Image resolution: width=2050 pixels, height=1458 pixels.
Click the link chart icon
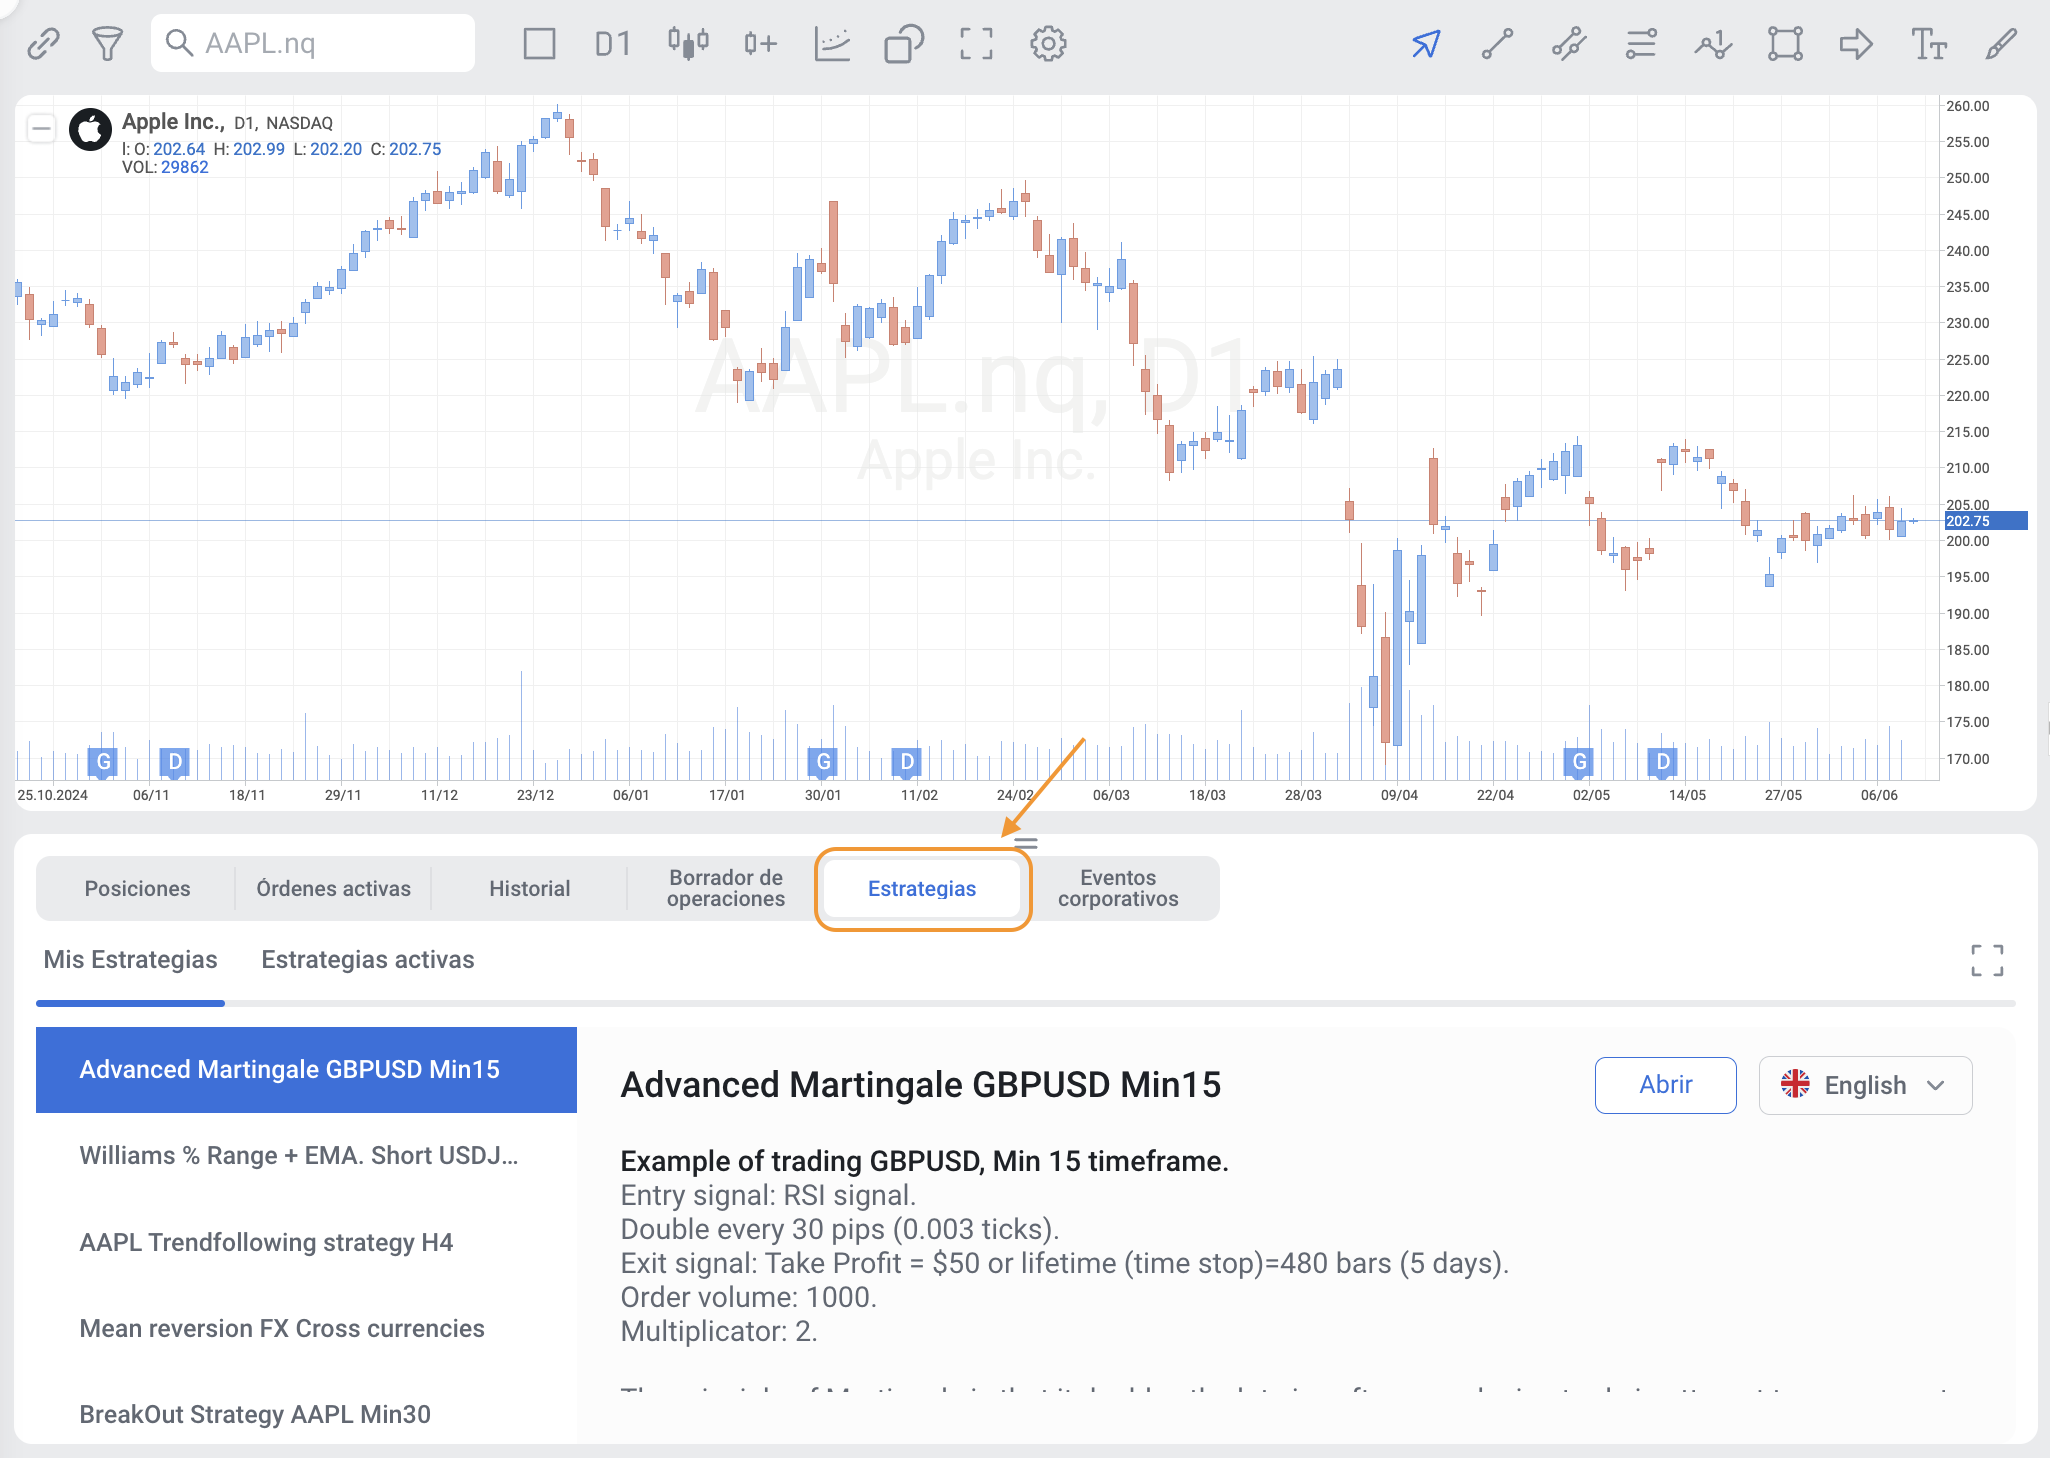coord(43,44)
